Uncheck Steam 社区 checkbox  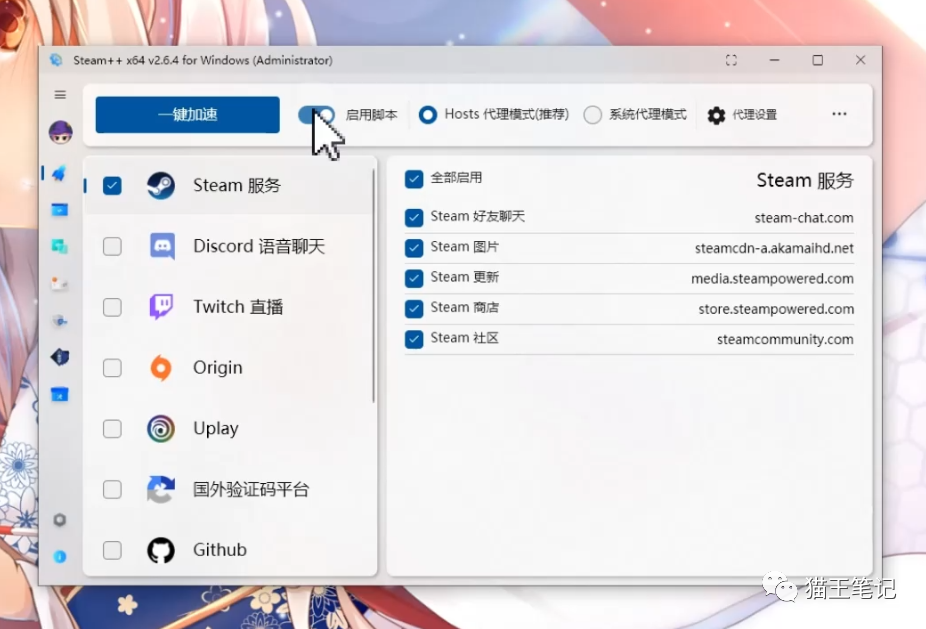click(414, 339)
